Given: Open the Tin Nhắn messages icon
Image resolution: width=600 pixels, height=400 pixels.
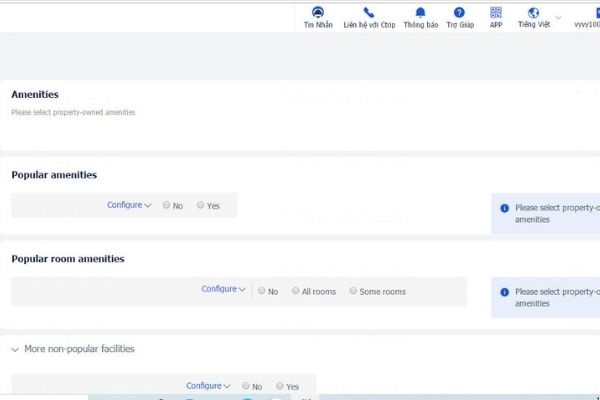Looking at the screenshot, I should tap(318, 13).
